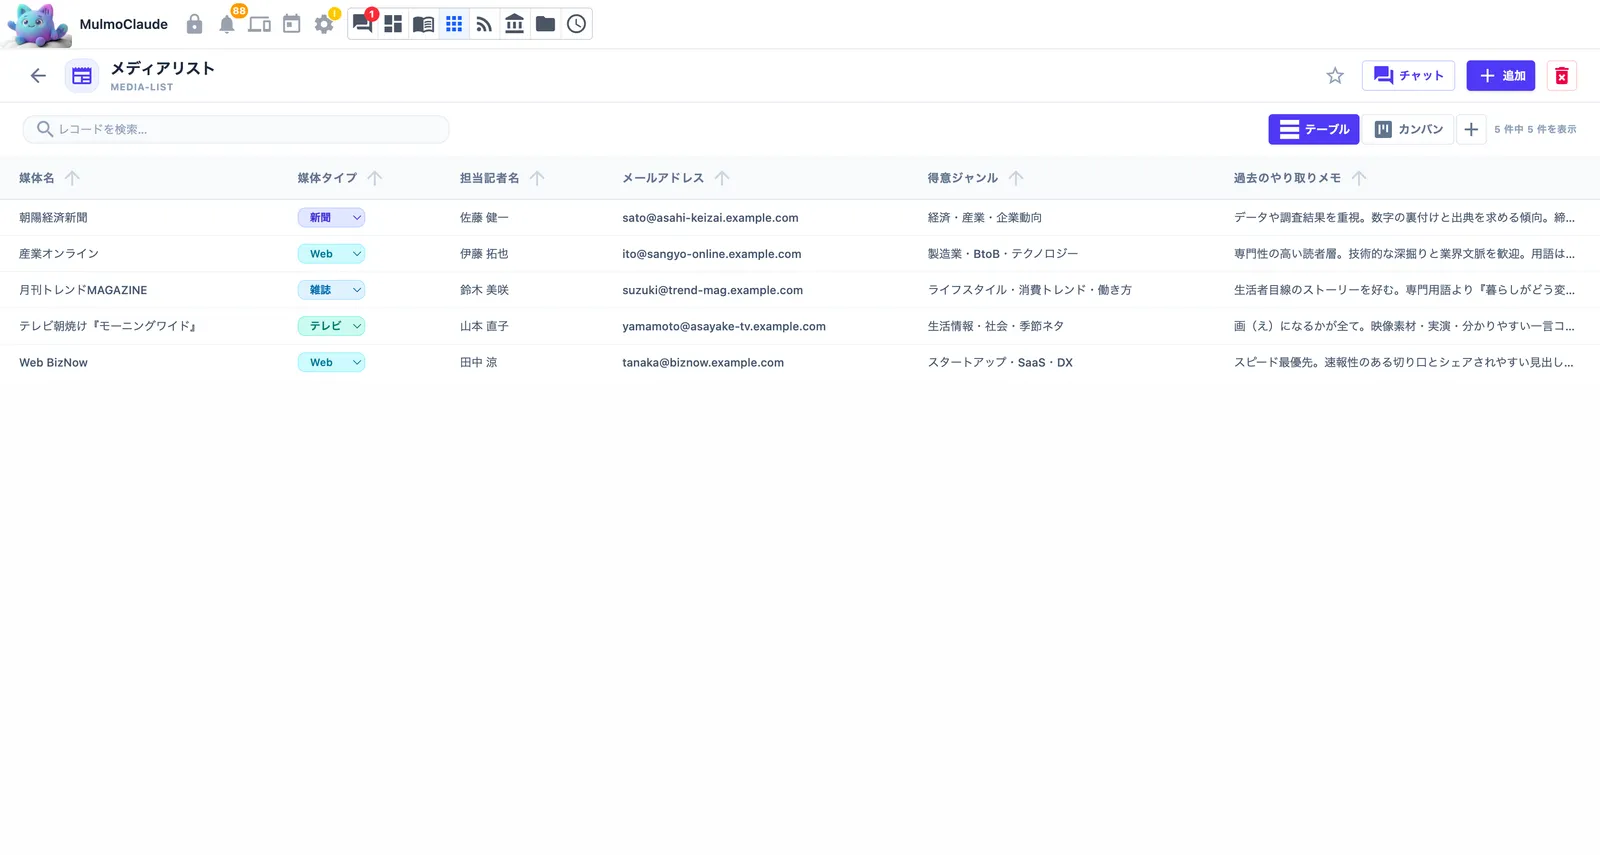Sort by 過去のやり取りメモ column arrow
This screenshot has height=855, width=1600.
pyautogui.click(x=1359, y=178)
